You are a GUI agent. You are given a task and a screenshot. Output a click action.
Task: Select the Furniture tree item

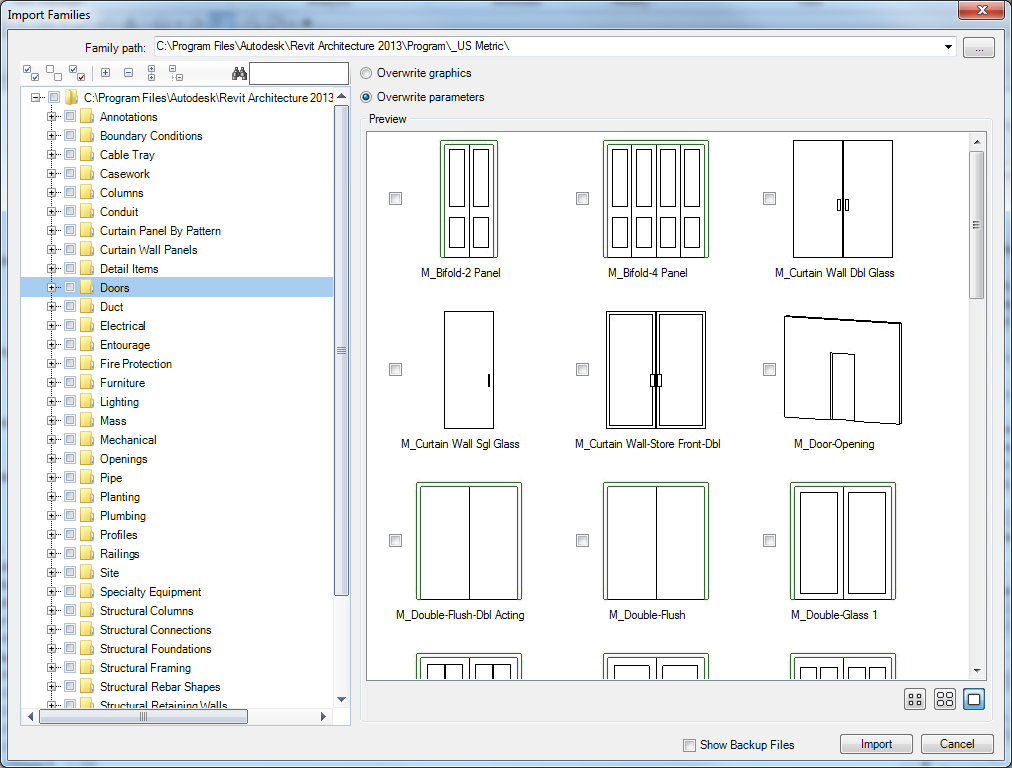click(x=124, y=382)
